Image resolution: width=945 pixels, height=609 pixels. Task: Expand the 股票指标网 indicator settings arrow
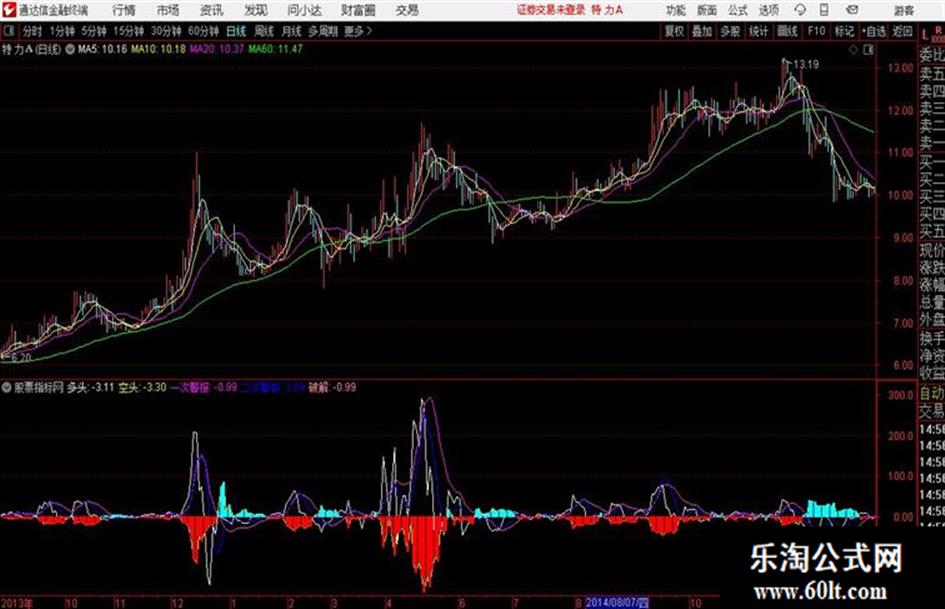7,387
